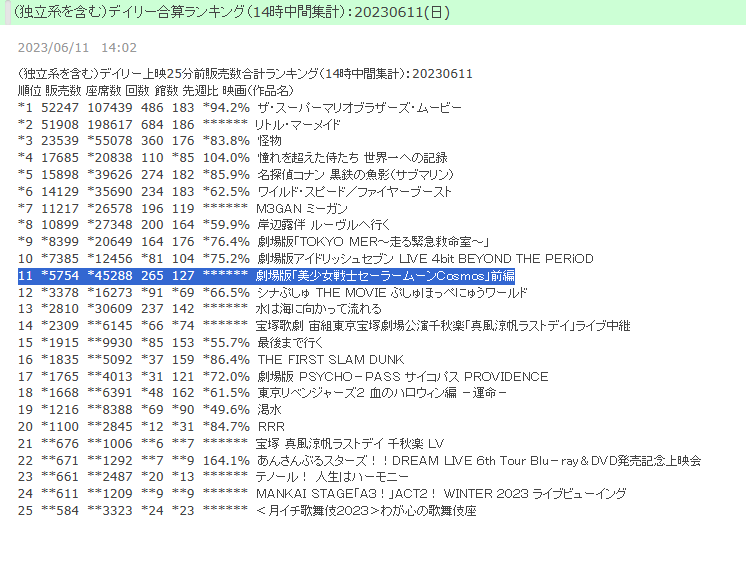The height and width of the screenshot is (579, 746).
Task: Select the row 最後まで行く
Action: pyautogui.click(x=170, y=343)
